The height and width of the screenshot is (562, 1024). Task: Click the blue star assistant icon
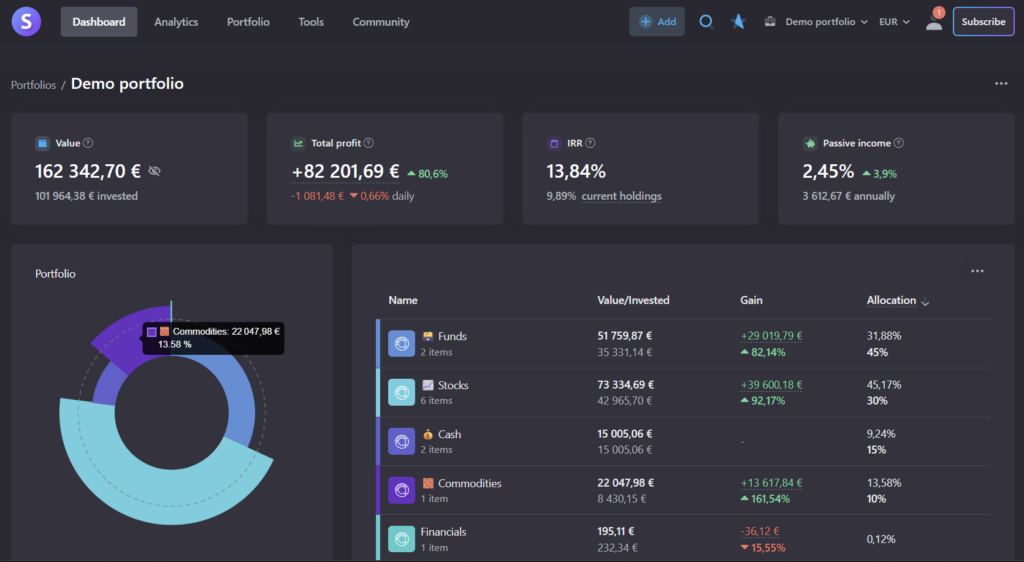[738, 21]
